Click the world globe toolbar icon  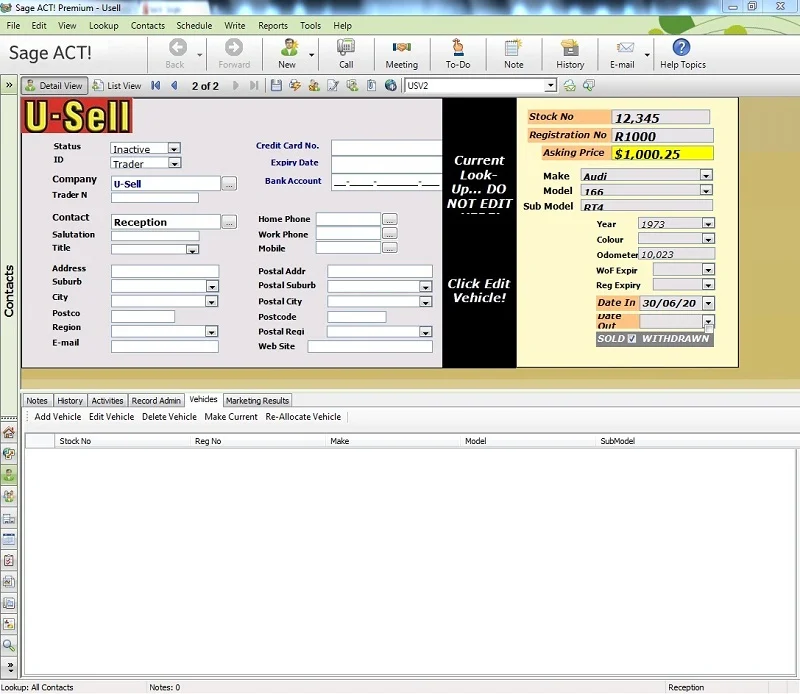click(391, 86)
